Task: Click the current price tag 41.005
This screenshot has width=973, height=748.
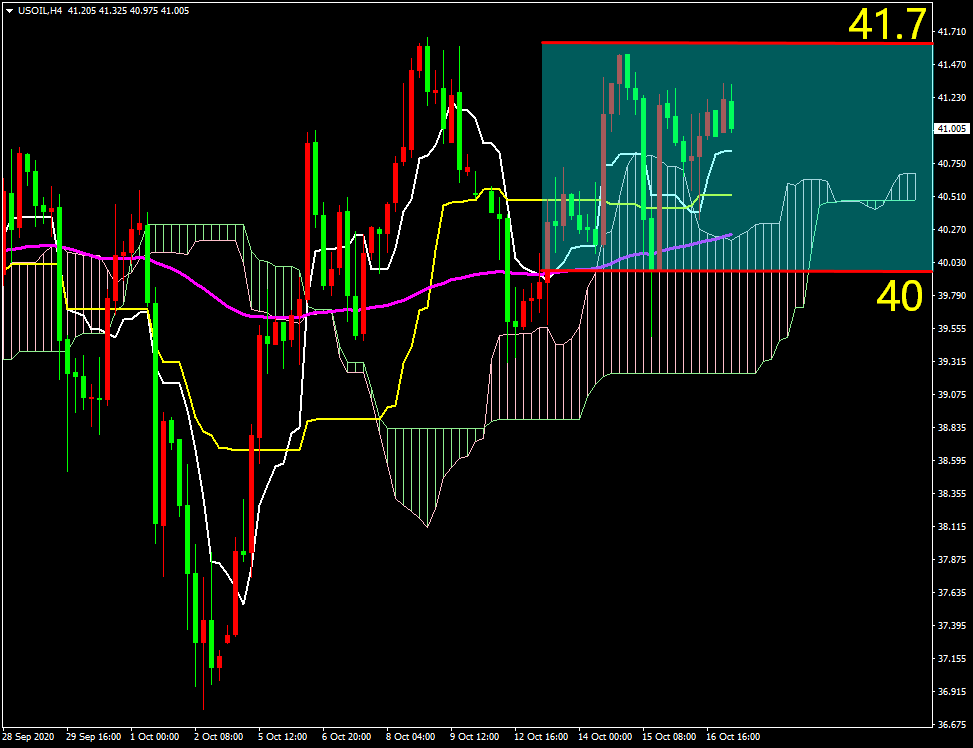Action: tap(952, 129)
